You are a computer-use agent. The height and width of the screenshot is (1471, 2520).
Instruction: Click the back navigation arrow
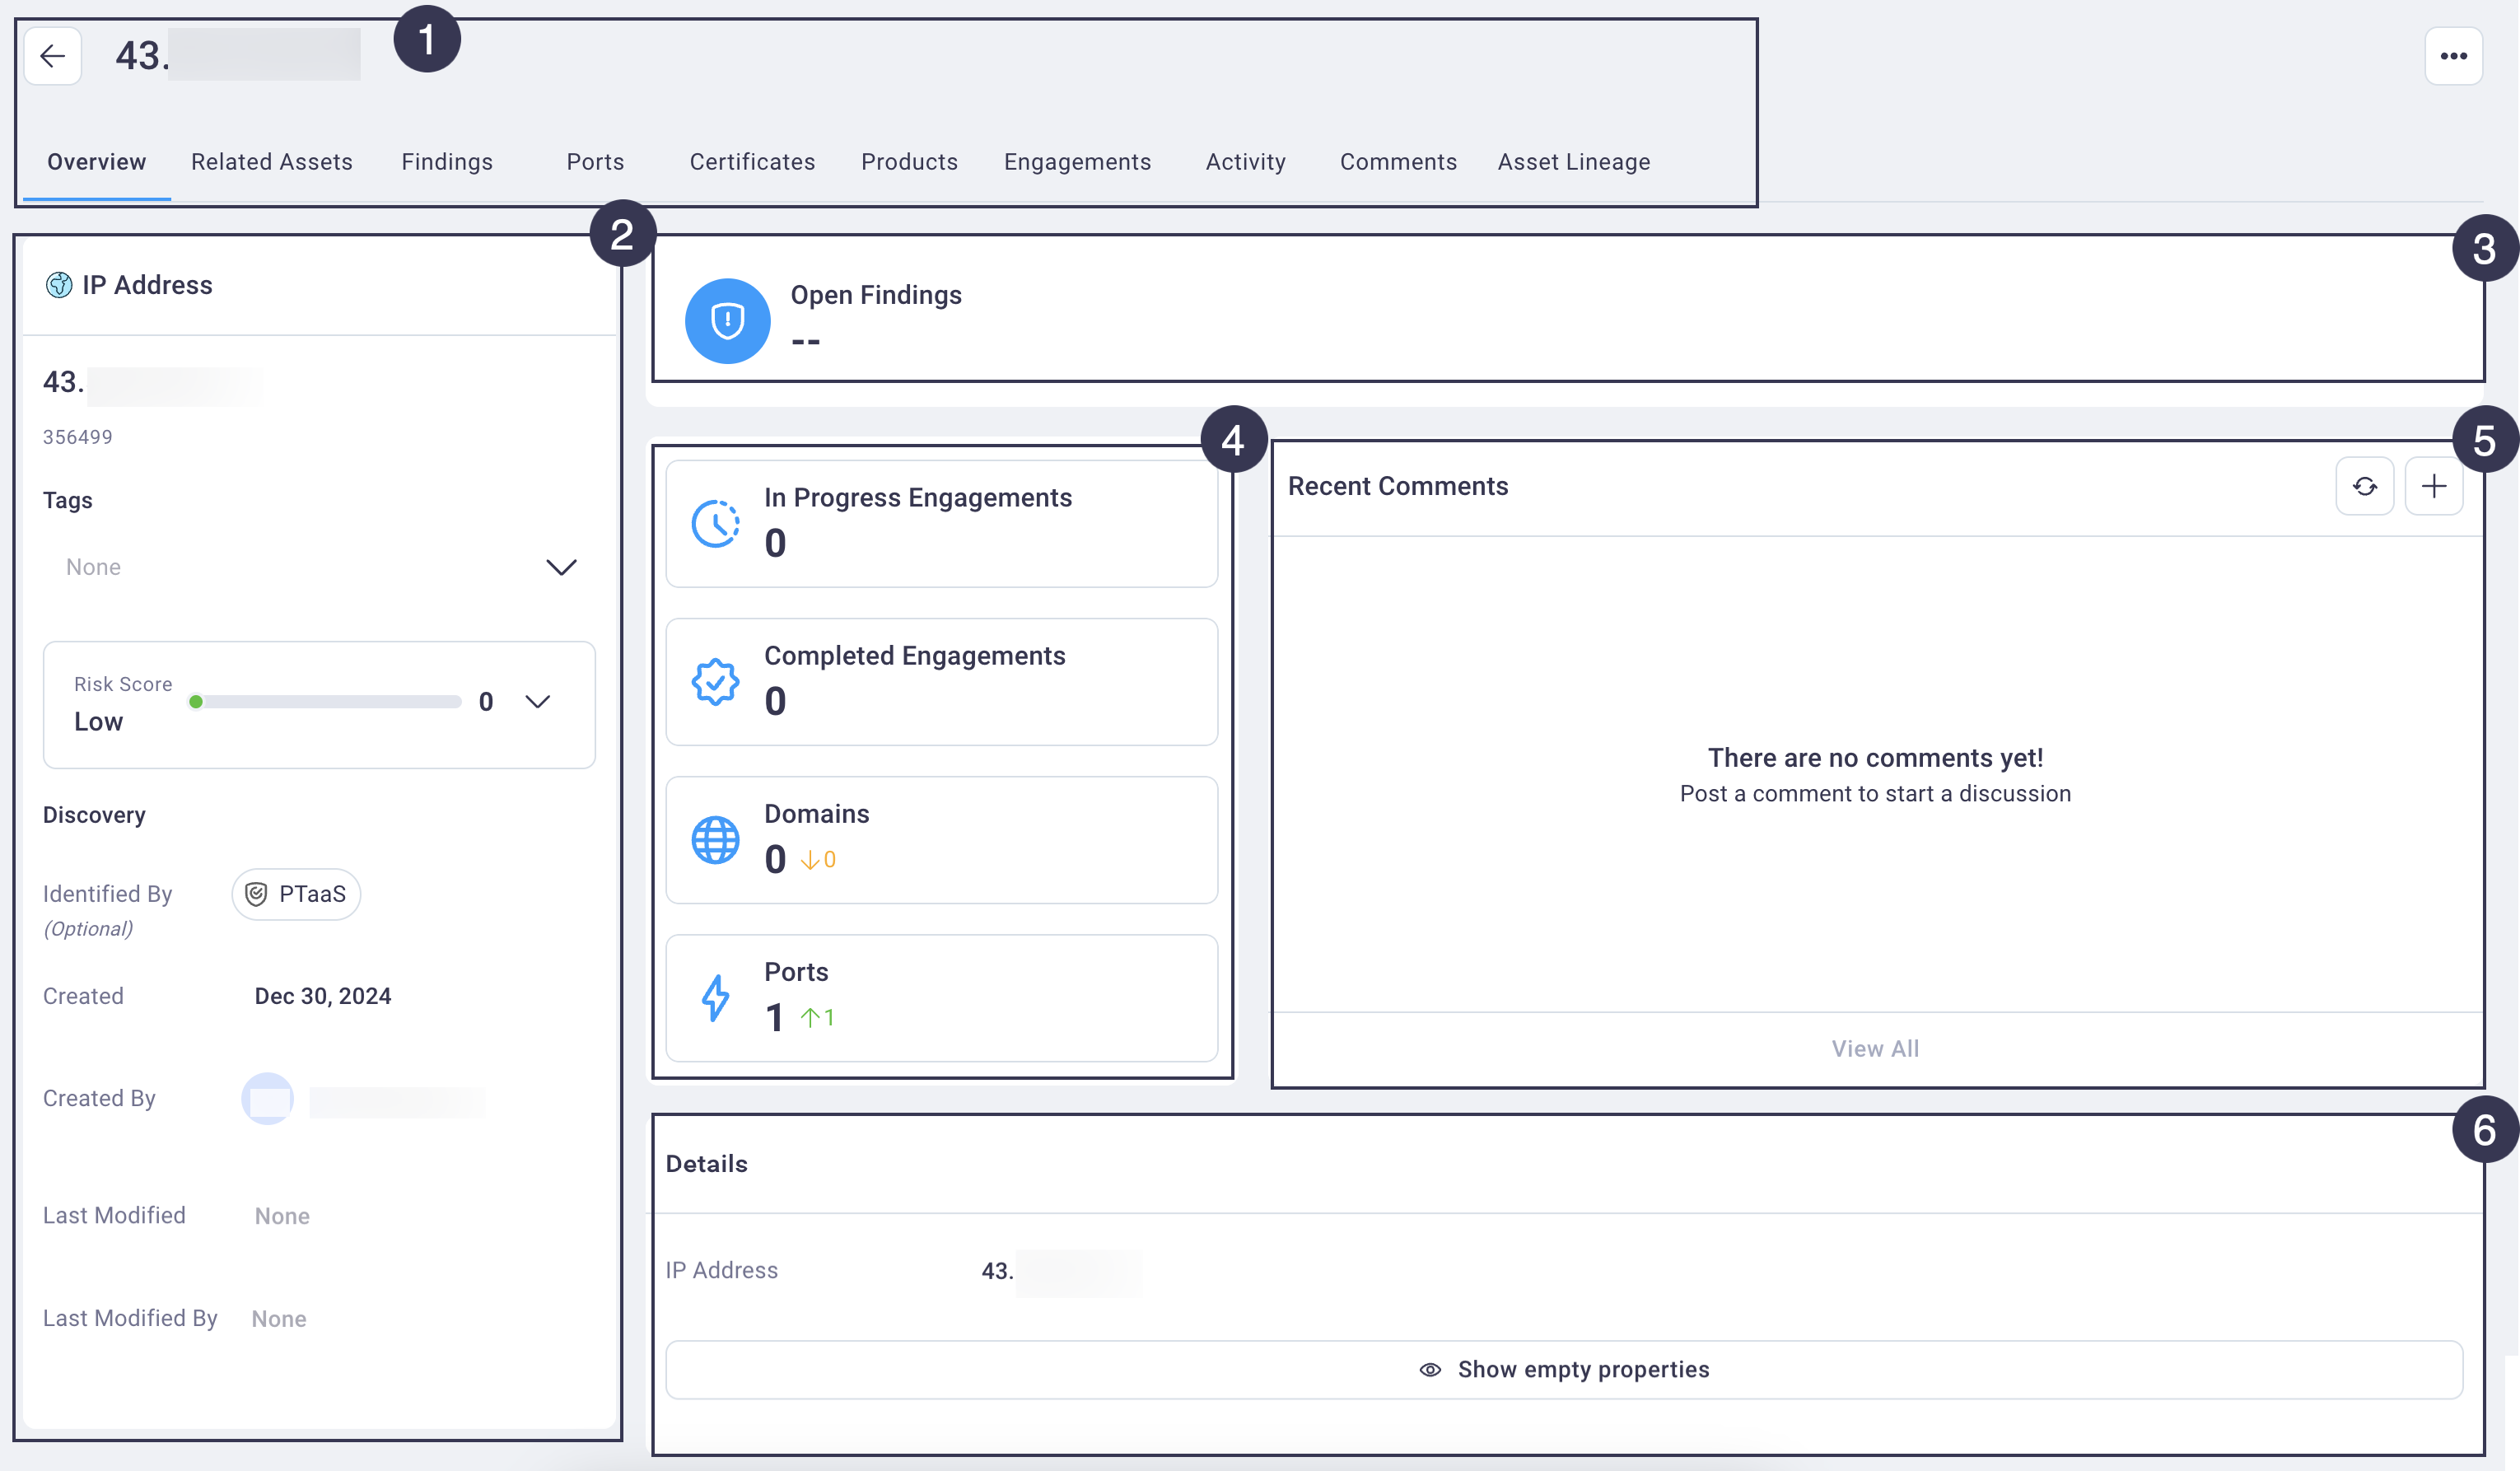pyautogui.click(x=51, y=54)
